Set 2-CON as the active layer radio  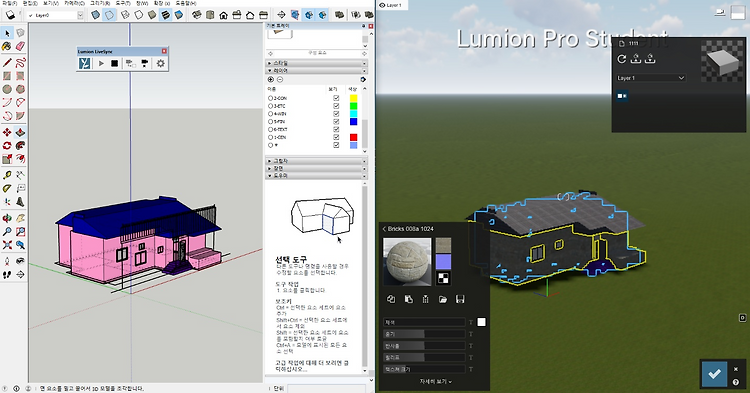pos(270,98)
